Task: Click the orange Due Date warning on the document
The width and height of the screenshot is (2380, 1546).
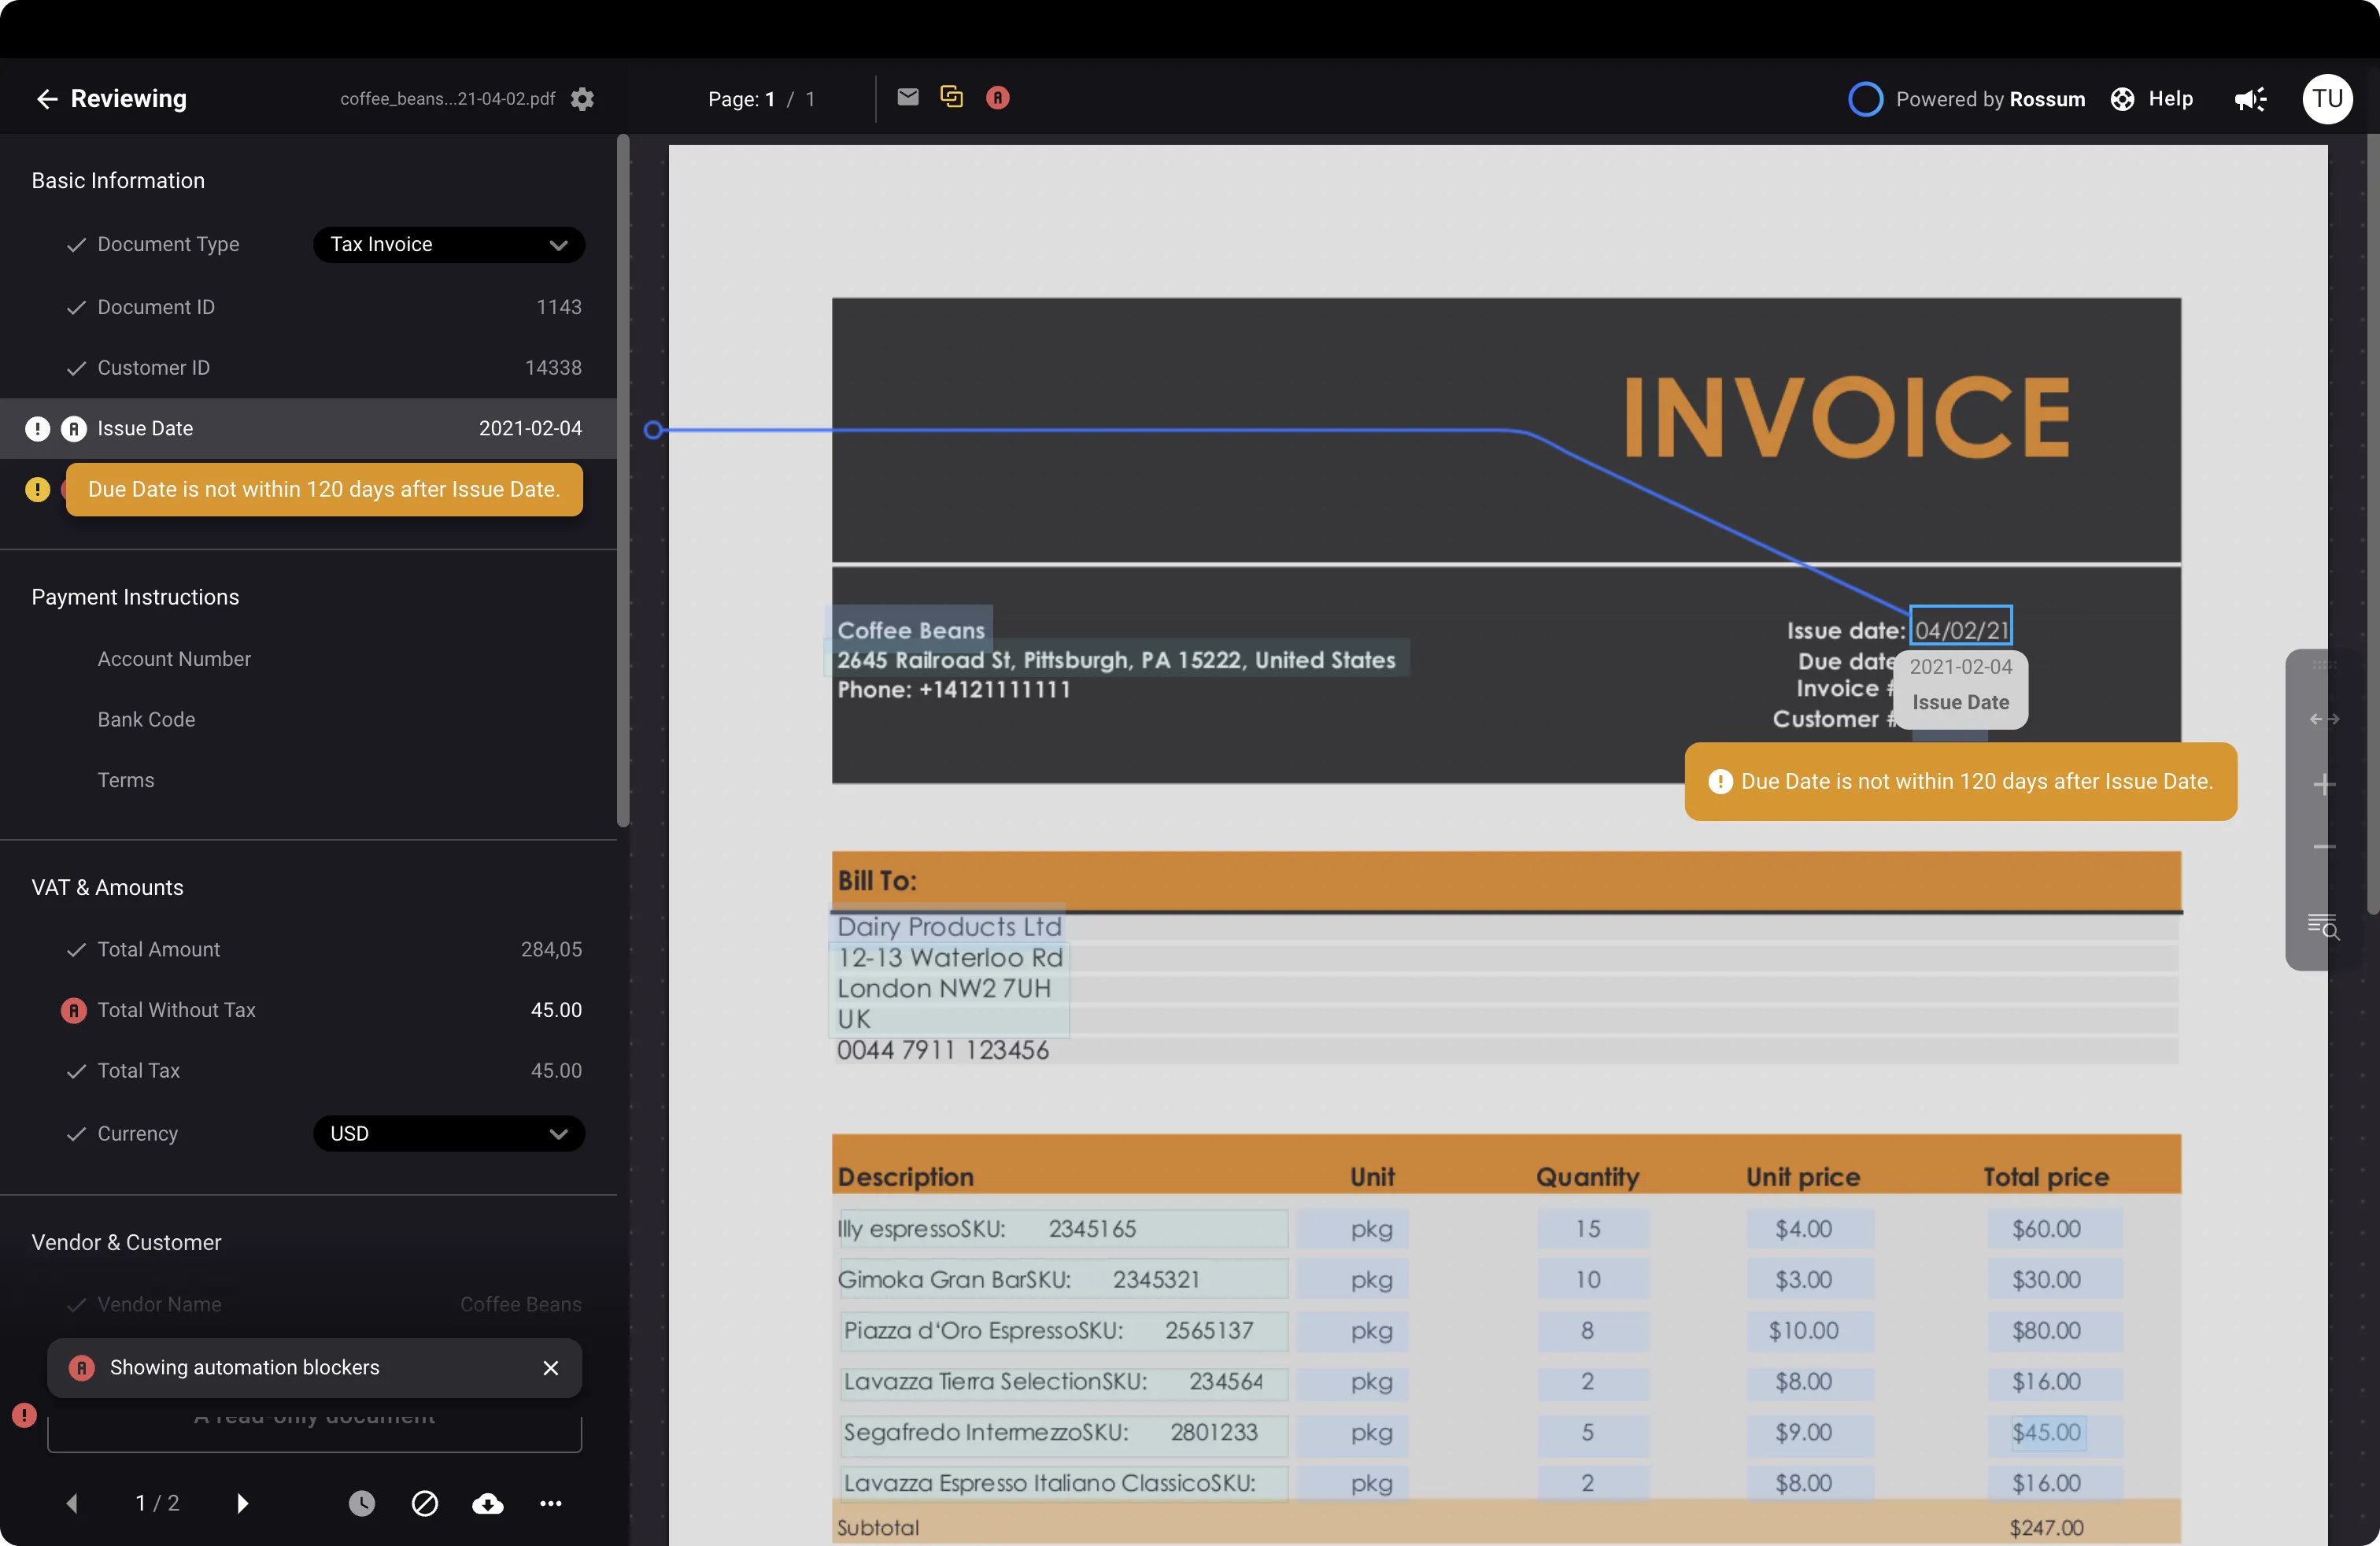Action: (1960, 781)
